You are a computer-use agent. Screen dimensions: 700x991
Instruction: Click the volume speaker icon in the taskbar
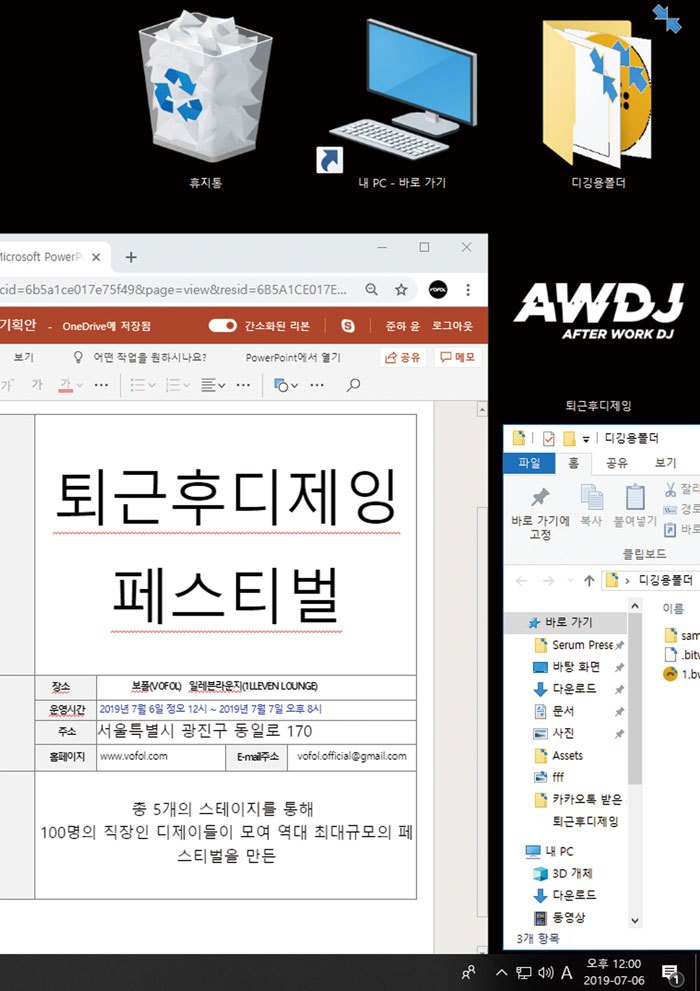click(x=546, y=973)
